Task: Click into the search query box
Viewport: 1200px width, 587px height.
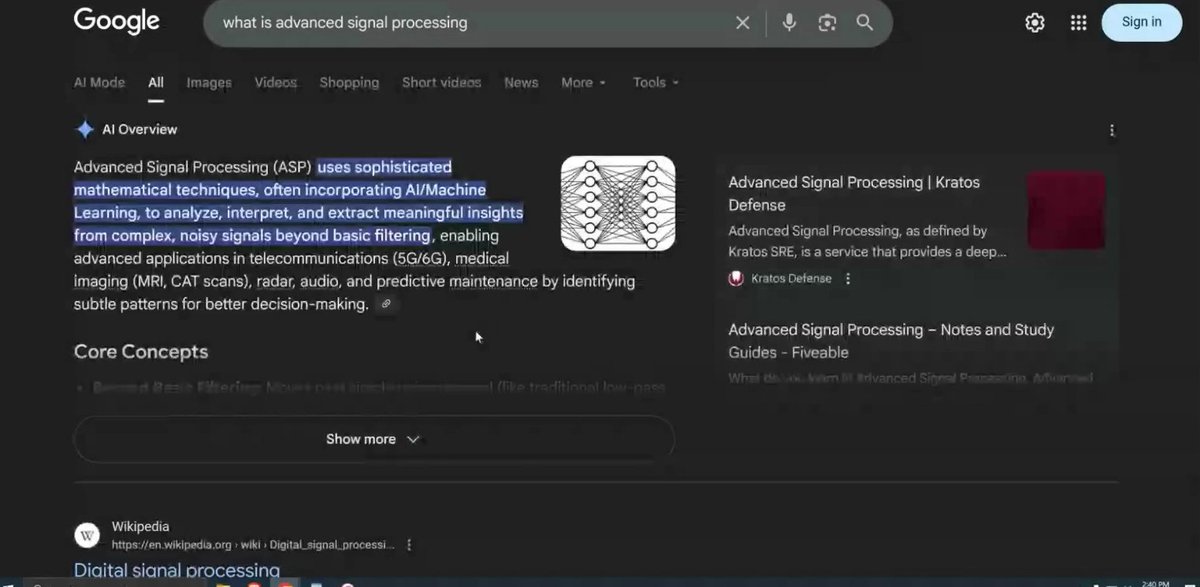Action: 470,22
